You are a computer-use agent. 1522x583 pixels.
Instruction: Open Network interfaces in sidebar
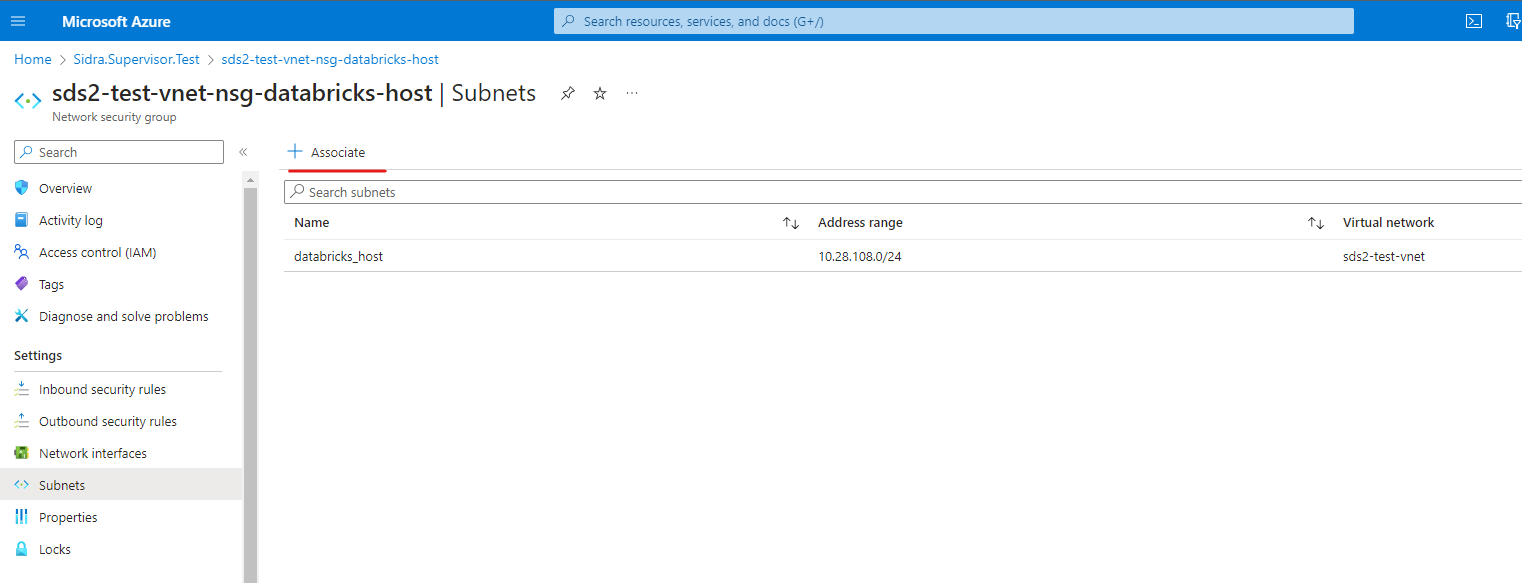(92, 453)
